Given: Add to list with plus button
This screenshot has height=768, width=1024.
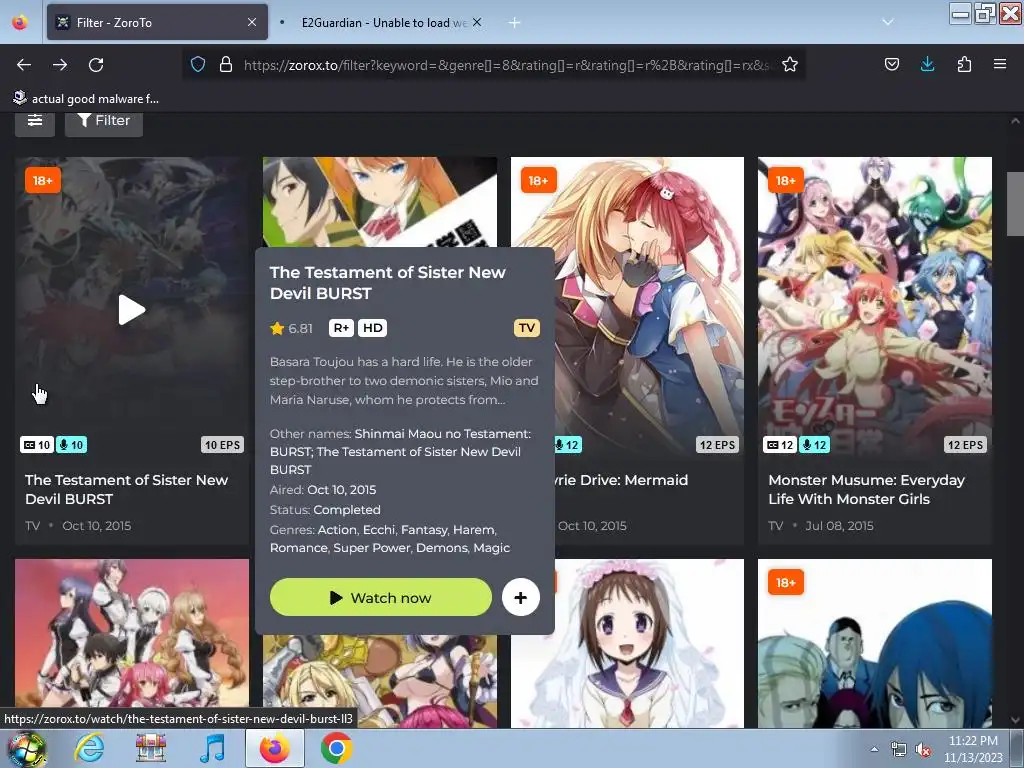Looking at the screenshot, I should coord(520,598).
